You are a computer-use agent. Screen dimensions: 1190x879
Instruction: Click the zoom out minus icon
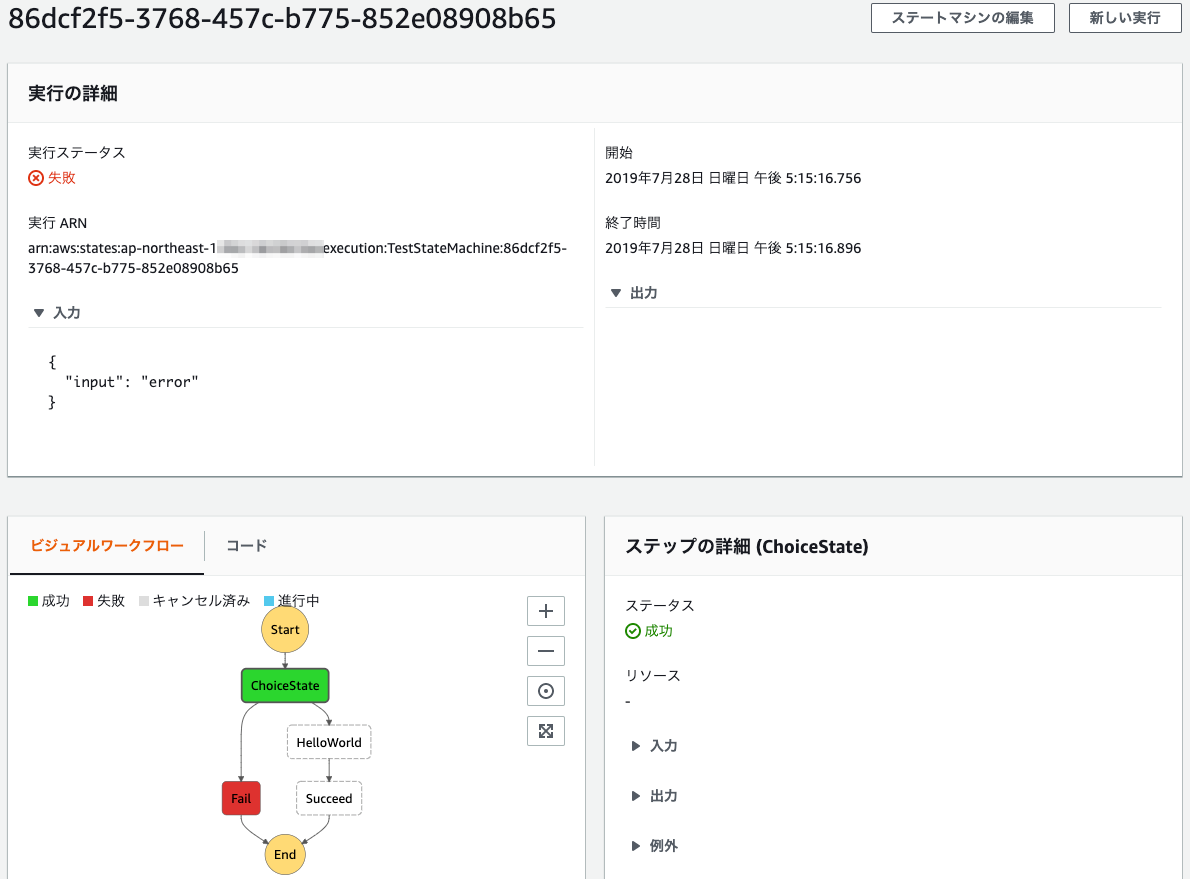545,651
